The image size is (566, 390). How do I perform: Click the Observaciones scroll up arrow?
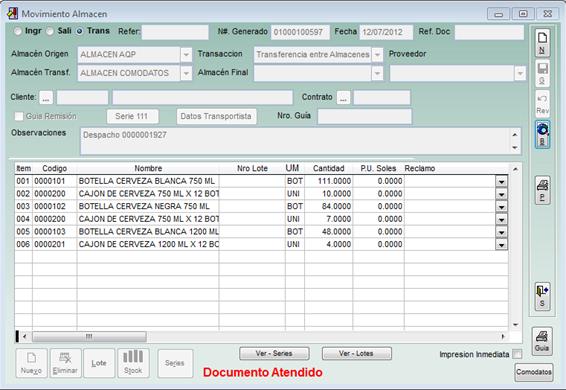(515, 135)
